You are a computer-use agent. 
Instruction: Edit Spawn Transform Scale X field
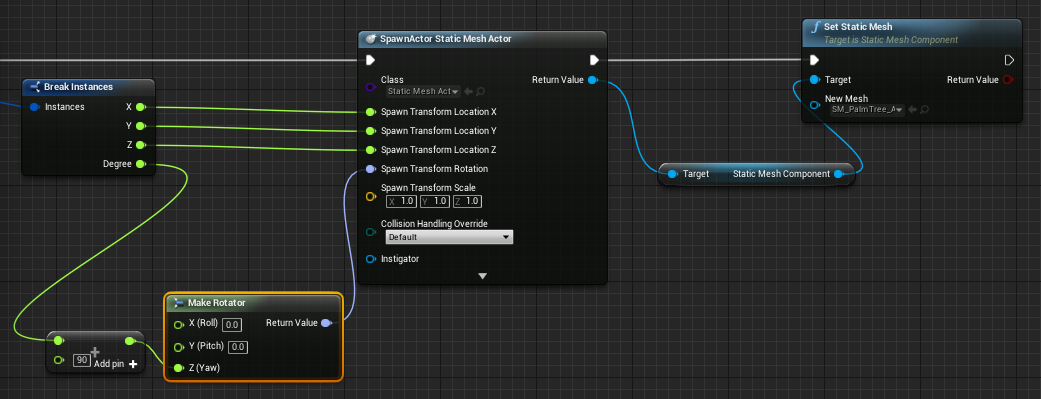[401, 201]
